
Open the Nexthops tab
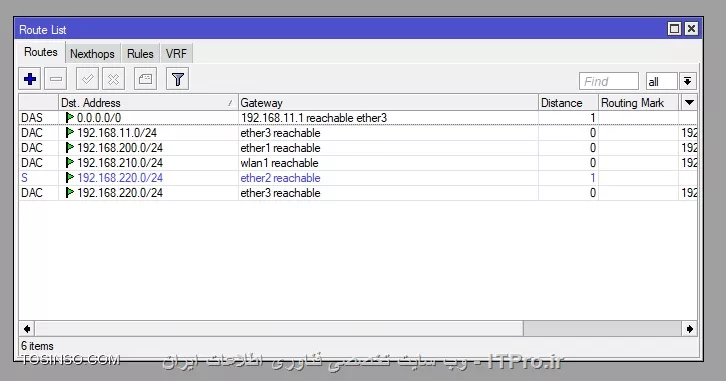92,54
